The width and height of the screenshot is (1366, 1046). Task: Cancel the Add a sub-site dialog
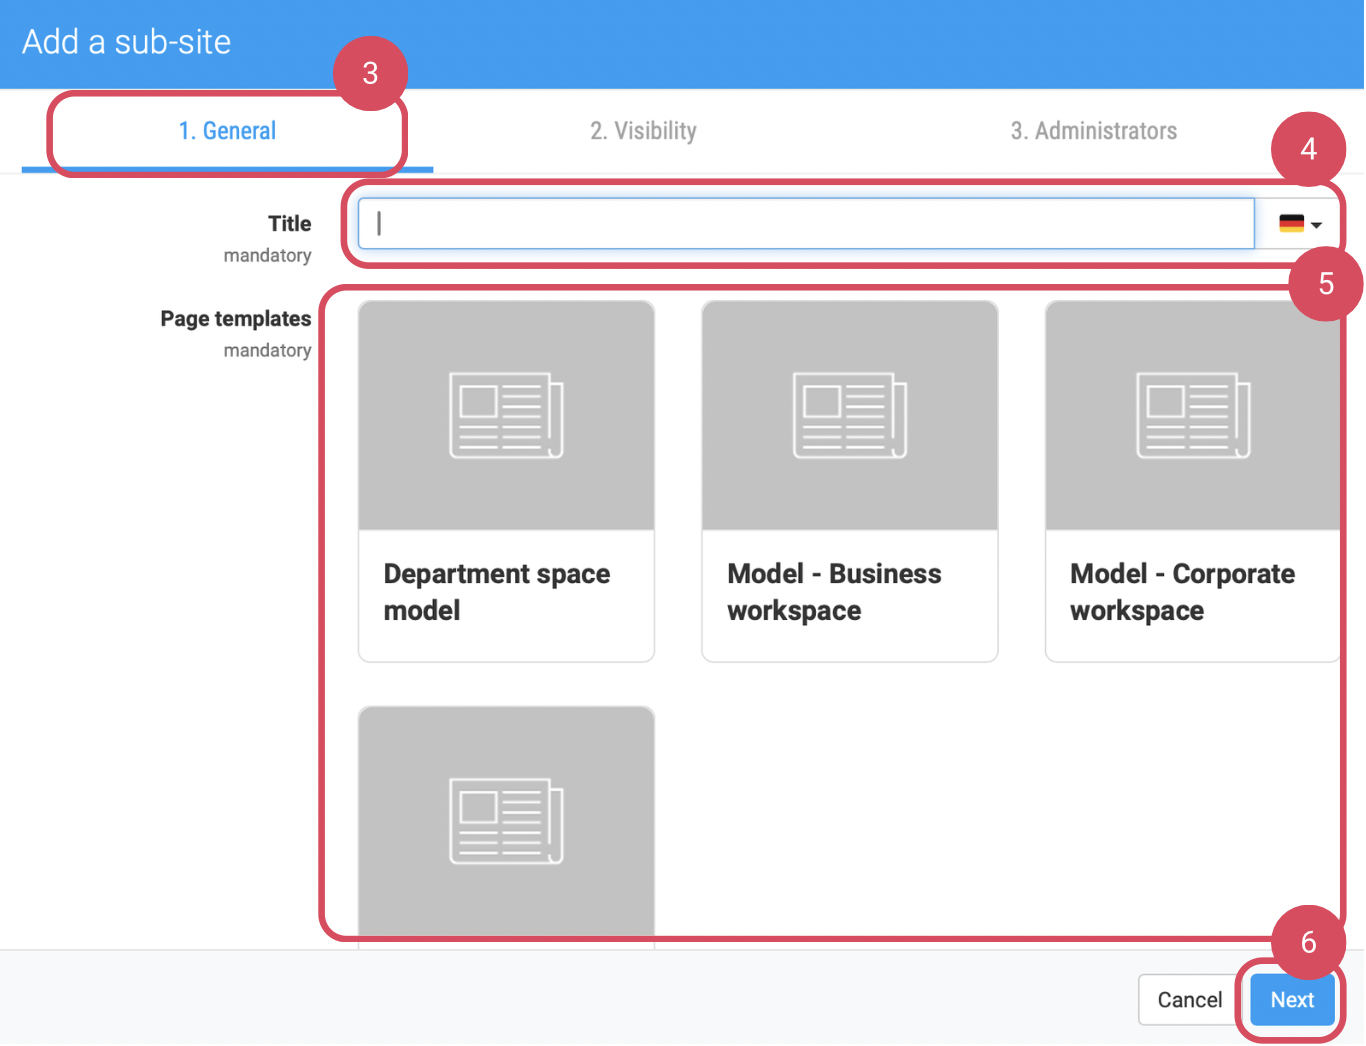(x=1189, y=1000)
